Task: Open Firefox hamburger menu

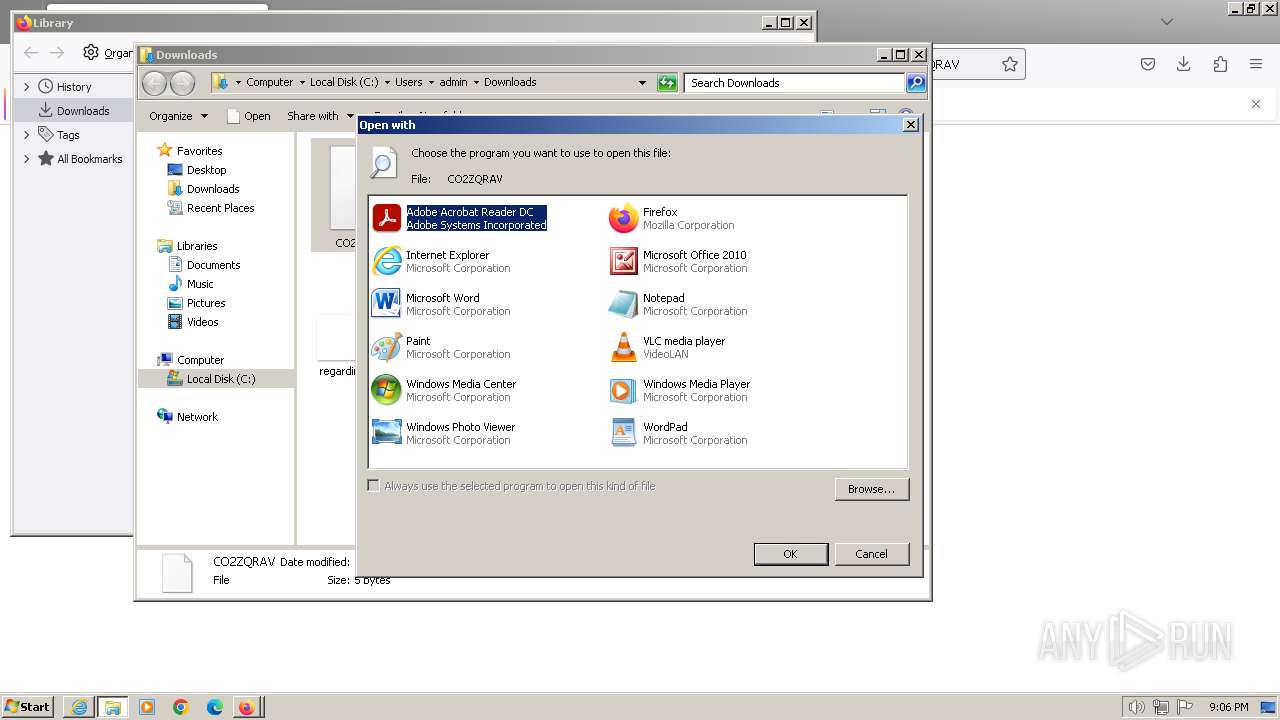Action: coord(1256,64)
